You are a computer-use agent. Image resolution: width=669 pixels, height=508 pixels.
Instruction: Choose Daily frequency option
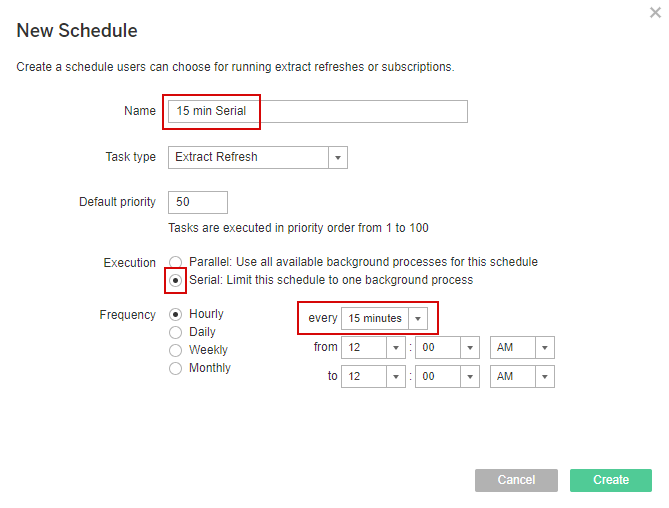pyautogui.click(x=175, y=332)
